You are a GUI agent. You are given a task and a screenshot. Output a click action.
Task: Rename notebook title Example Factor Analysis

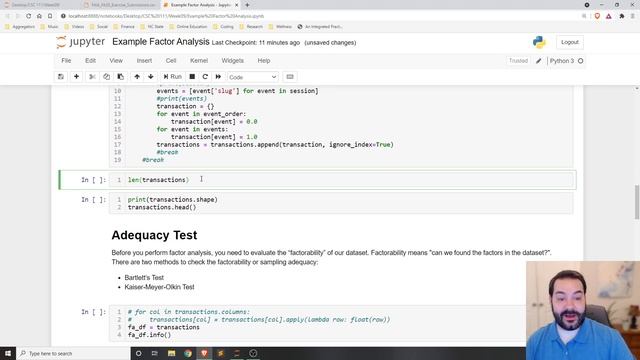[x=160, y=42]
